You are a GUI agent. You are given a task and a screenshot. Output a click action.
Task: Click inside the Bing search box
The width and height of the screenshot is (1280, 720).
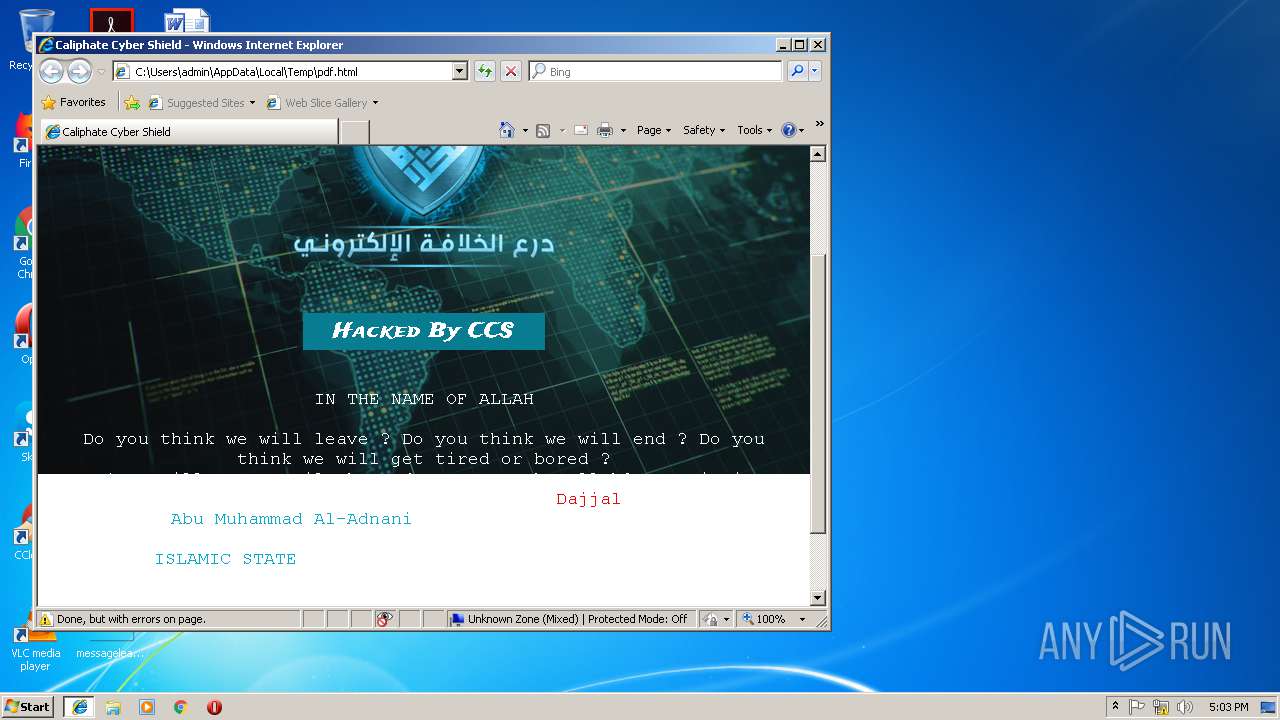click(655, 71)
